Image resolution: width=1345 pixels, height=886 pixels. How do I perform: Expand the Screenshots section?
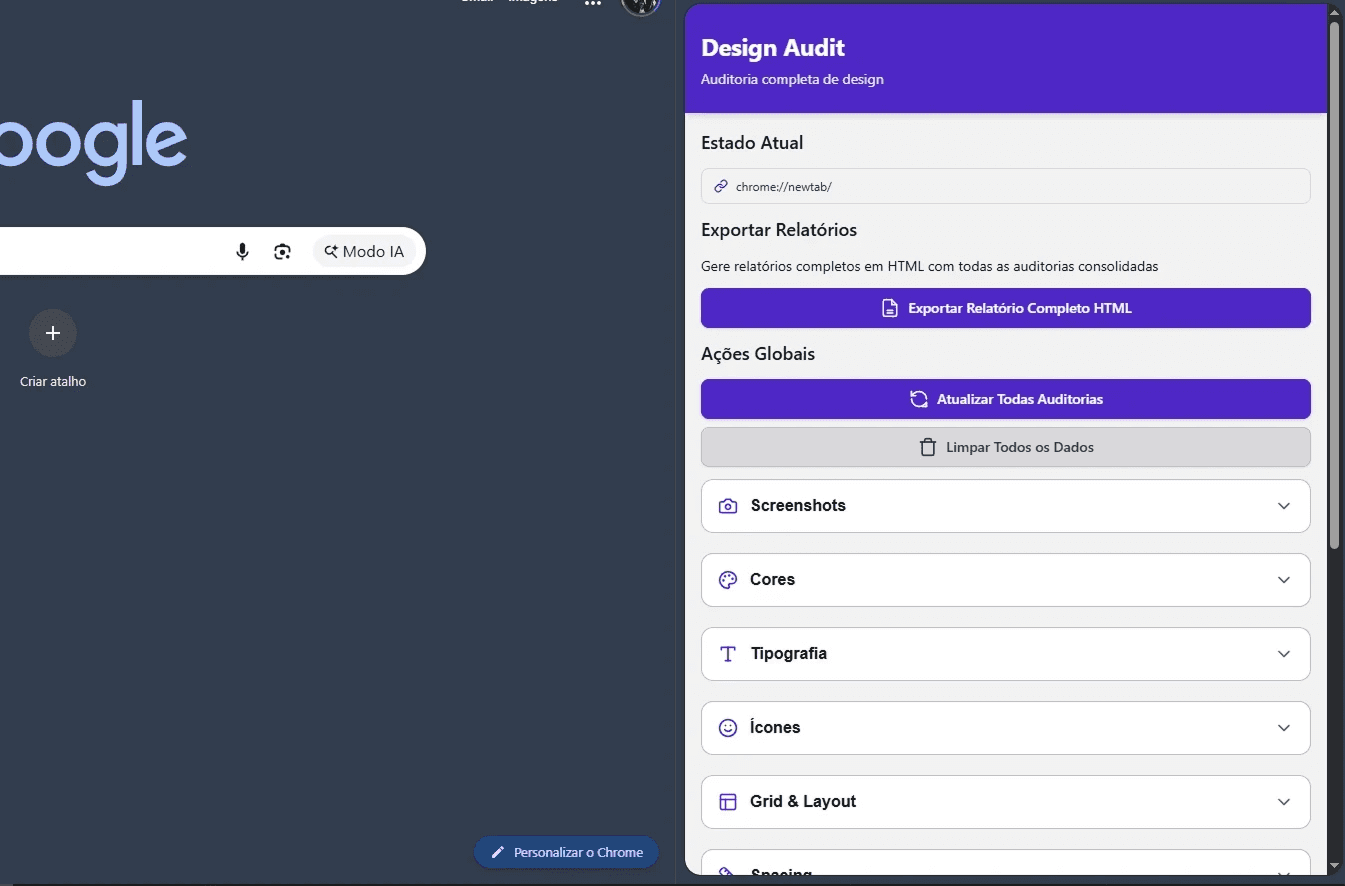(1284, 506)
